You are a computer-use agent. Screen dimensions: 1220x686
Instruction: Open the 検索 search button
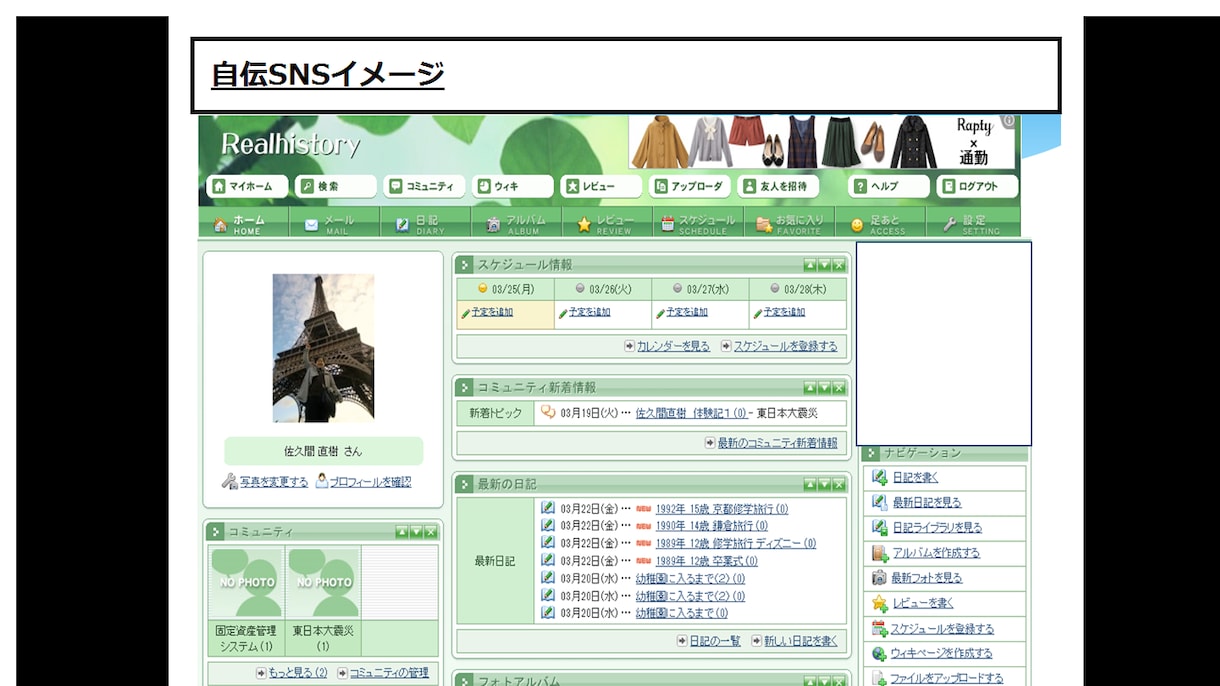pos(336,186)
